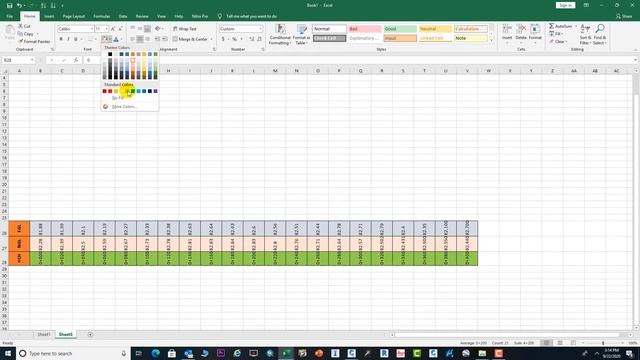Click the Cut scissors icon
The width and height of the screenshot is (640, 360).
20,26
